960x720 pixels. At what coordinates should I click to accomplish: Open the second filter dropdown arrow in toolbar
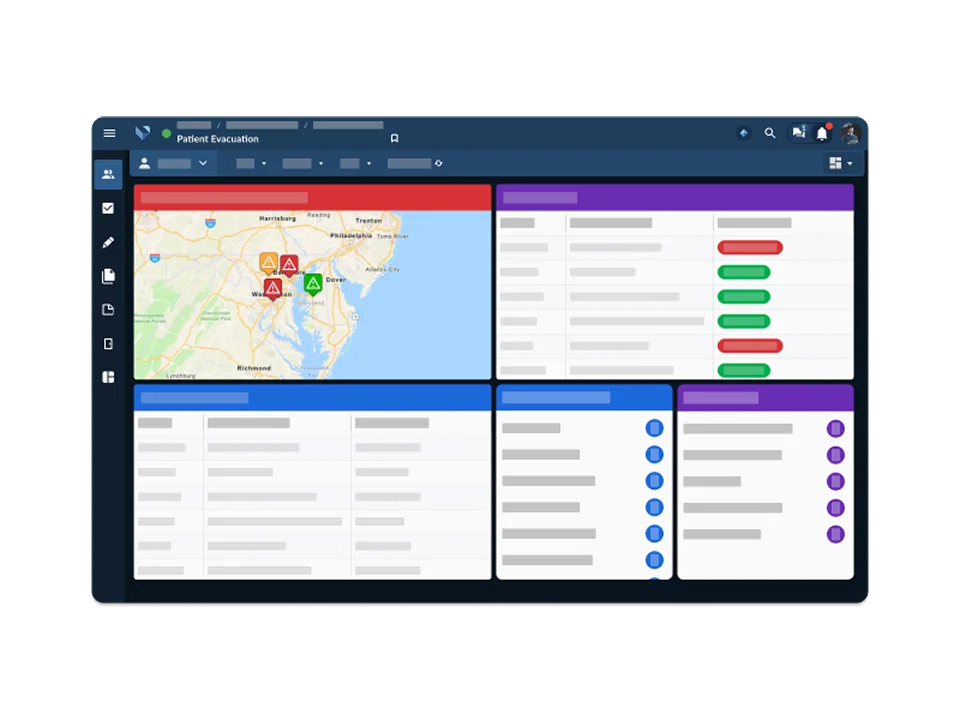point(321,163)
